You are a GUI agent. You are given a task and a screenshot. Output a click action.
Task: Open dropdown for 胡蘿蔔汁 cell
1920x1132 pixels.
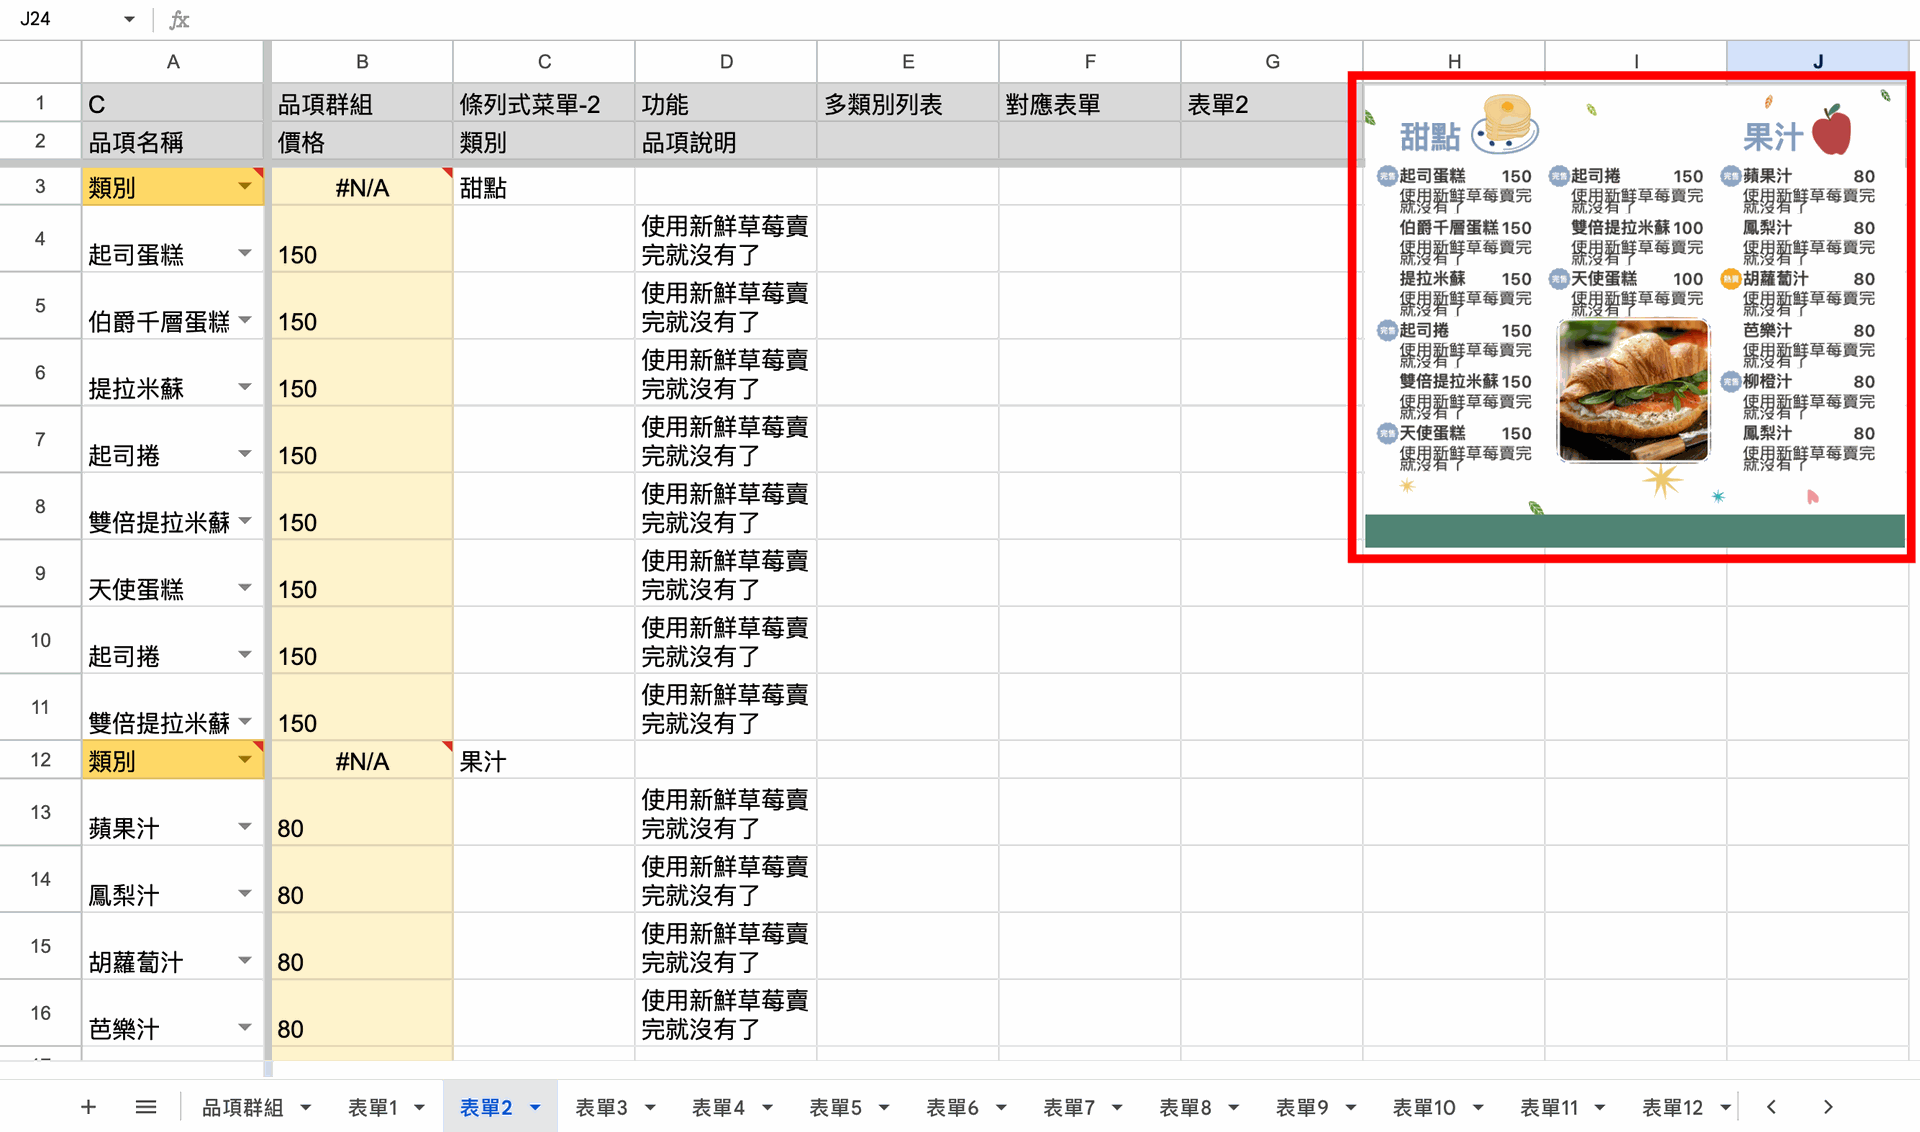[245, 961]
